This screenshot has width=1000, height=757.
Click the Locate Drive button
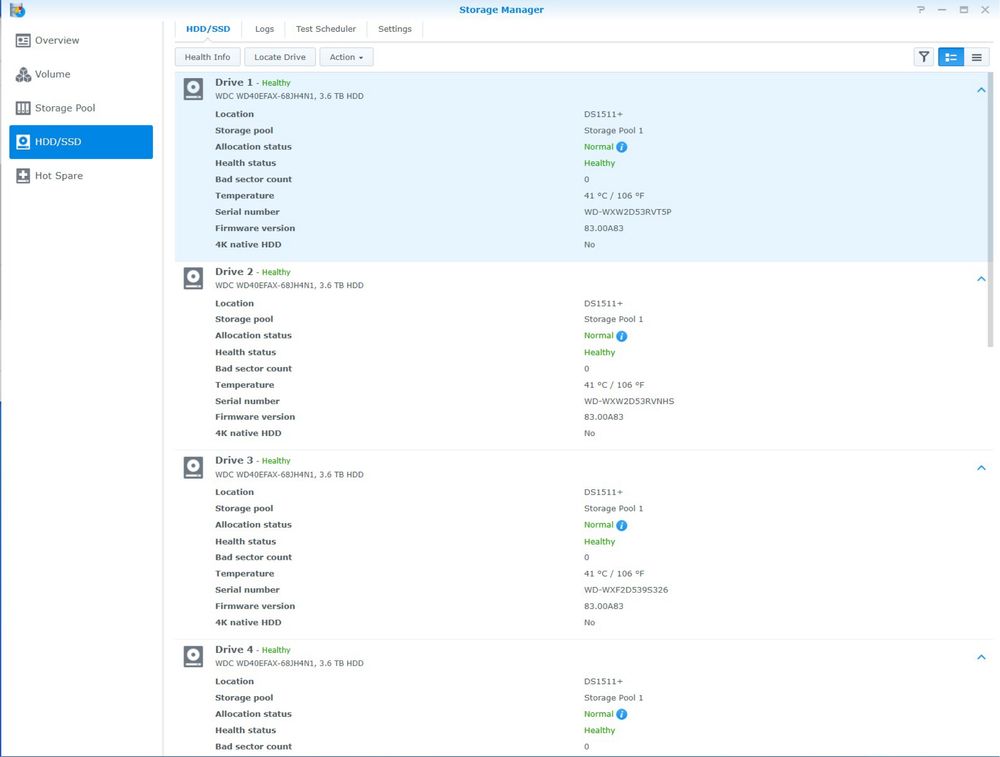280,57
